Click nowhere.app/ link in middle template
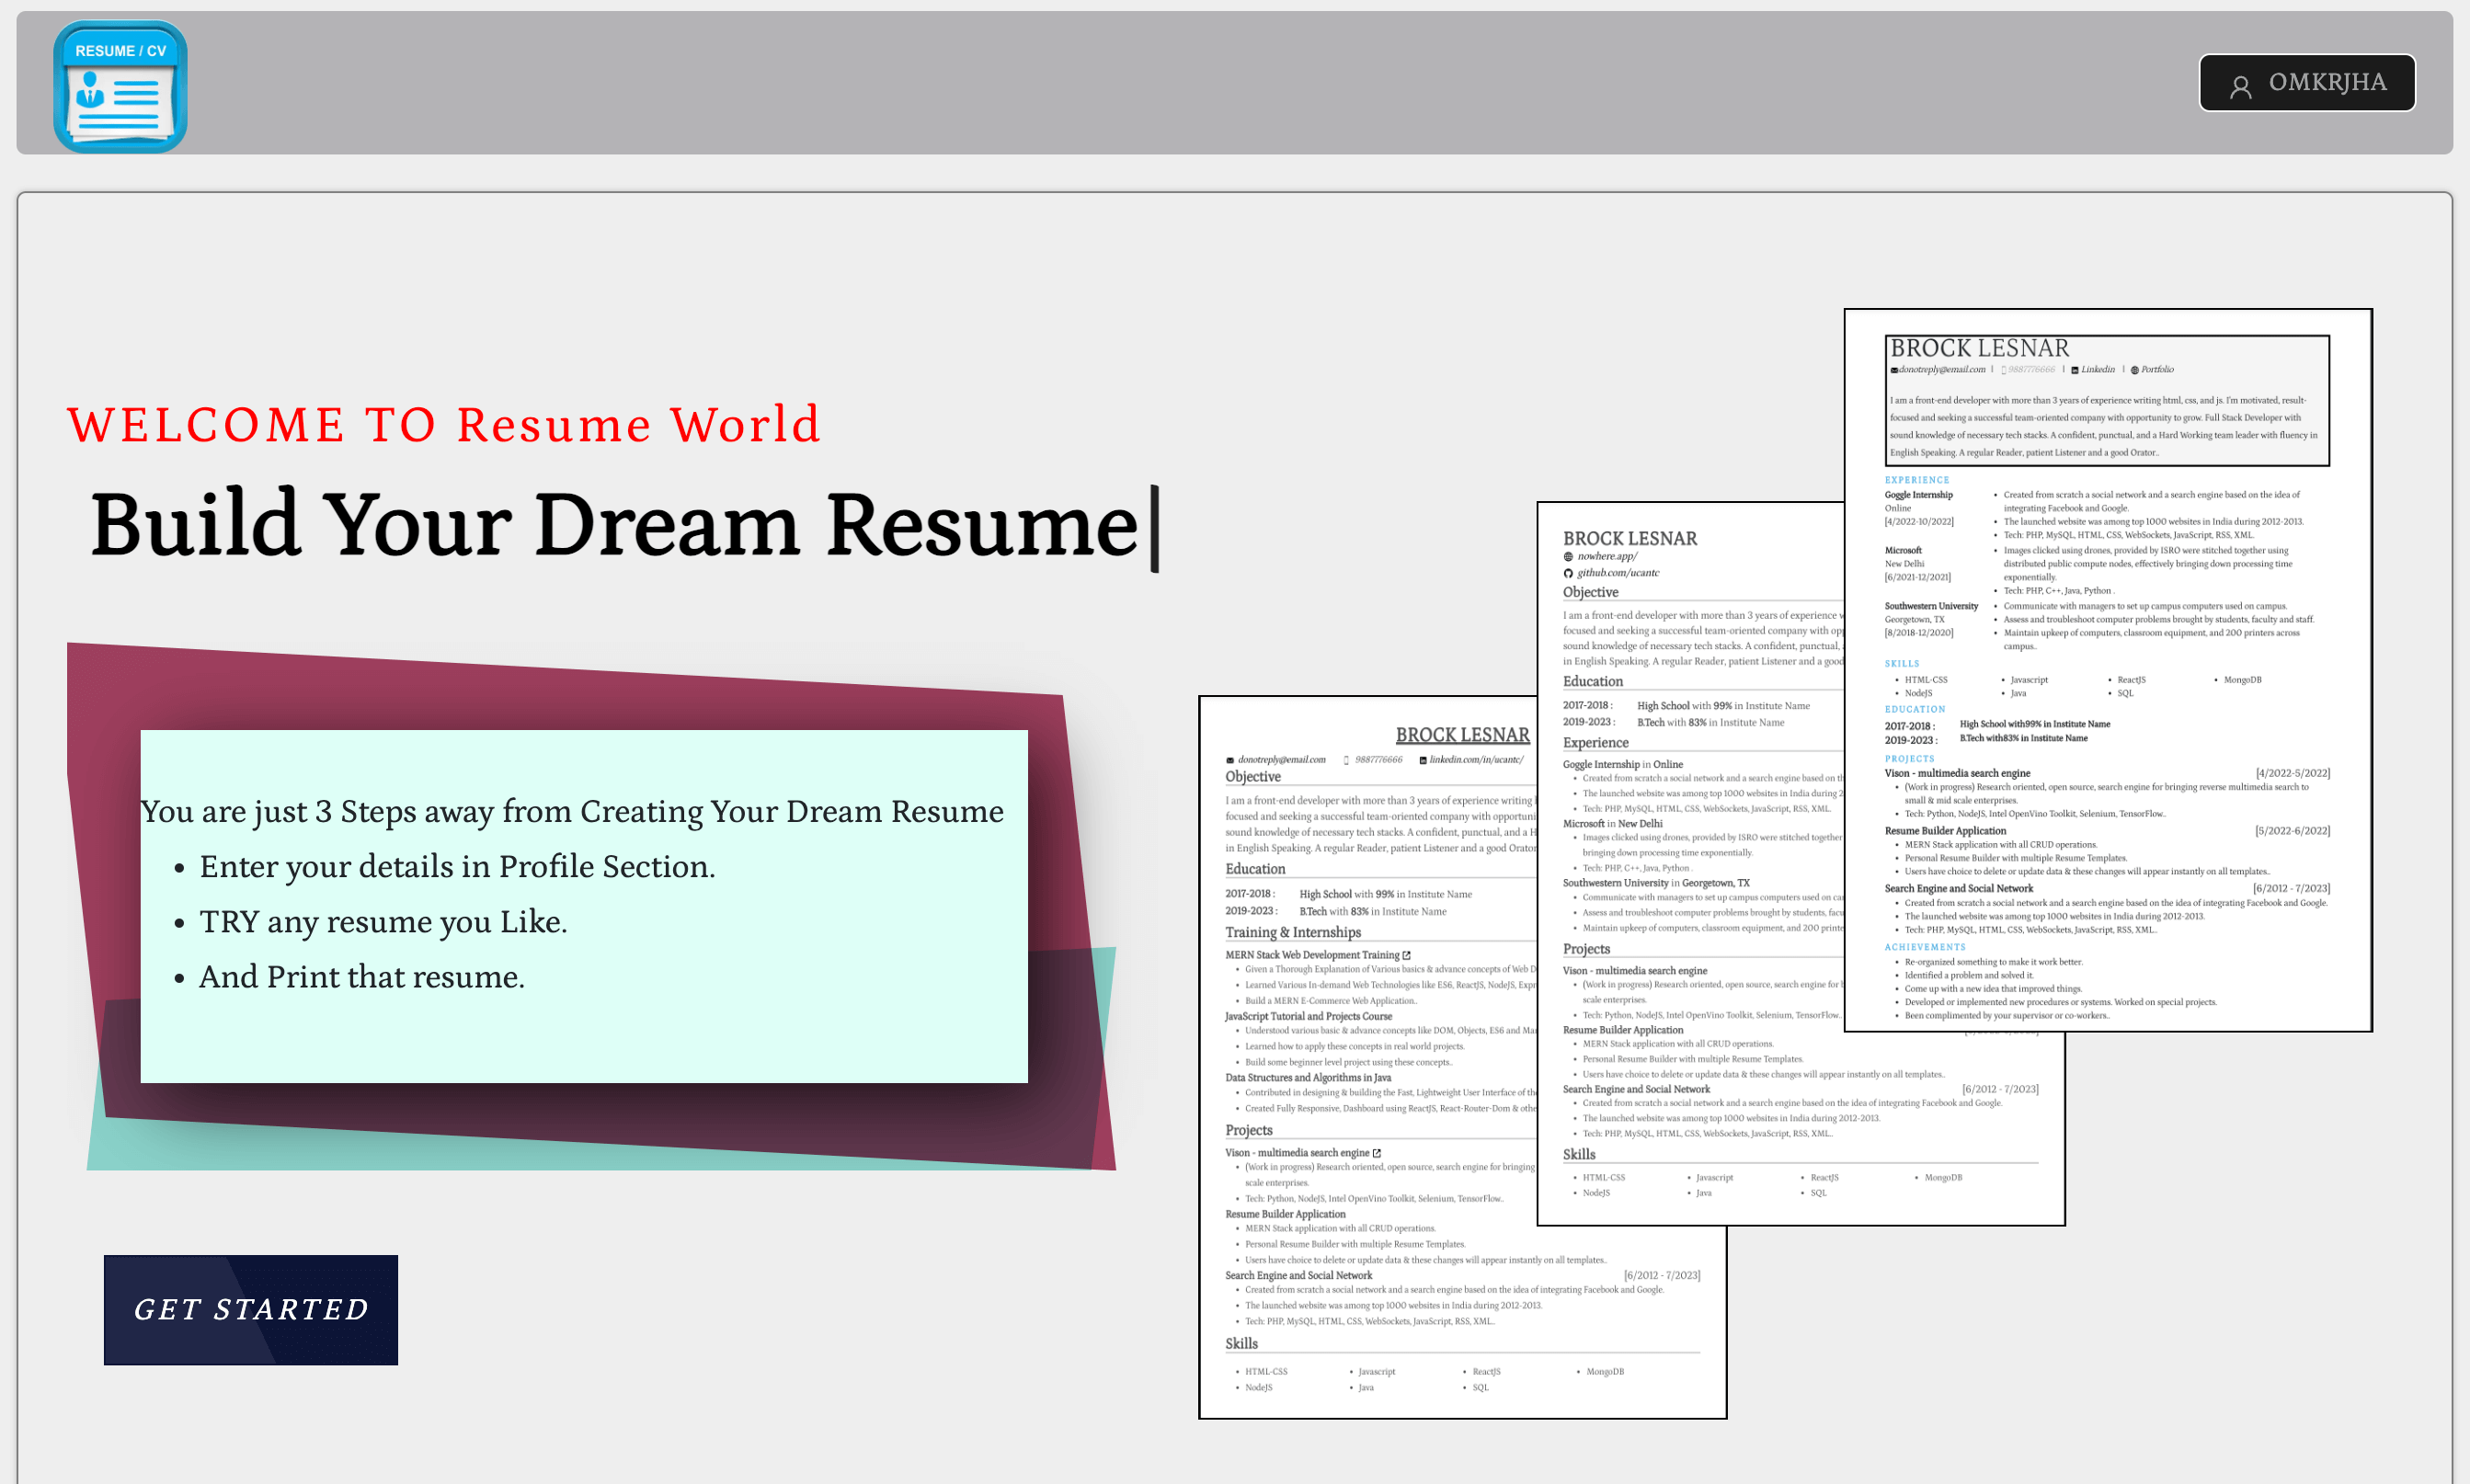The image size is (2470, 1484). pos(1607,556)
